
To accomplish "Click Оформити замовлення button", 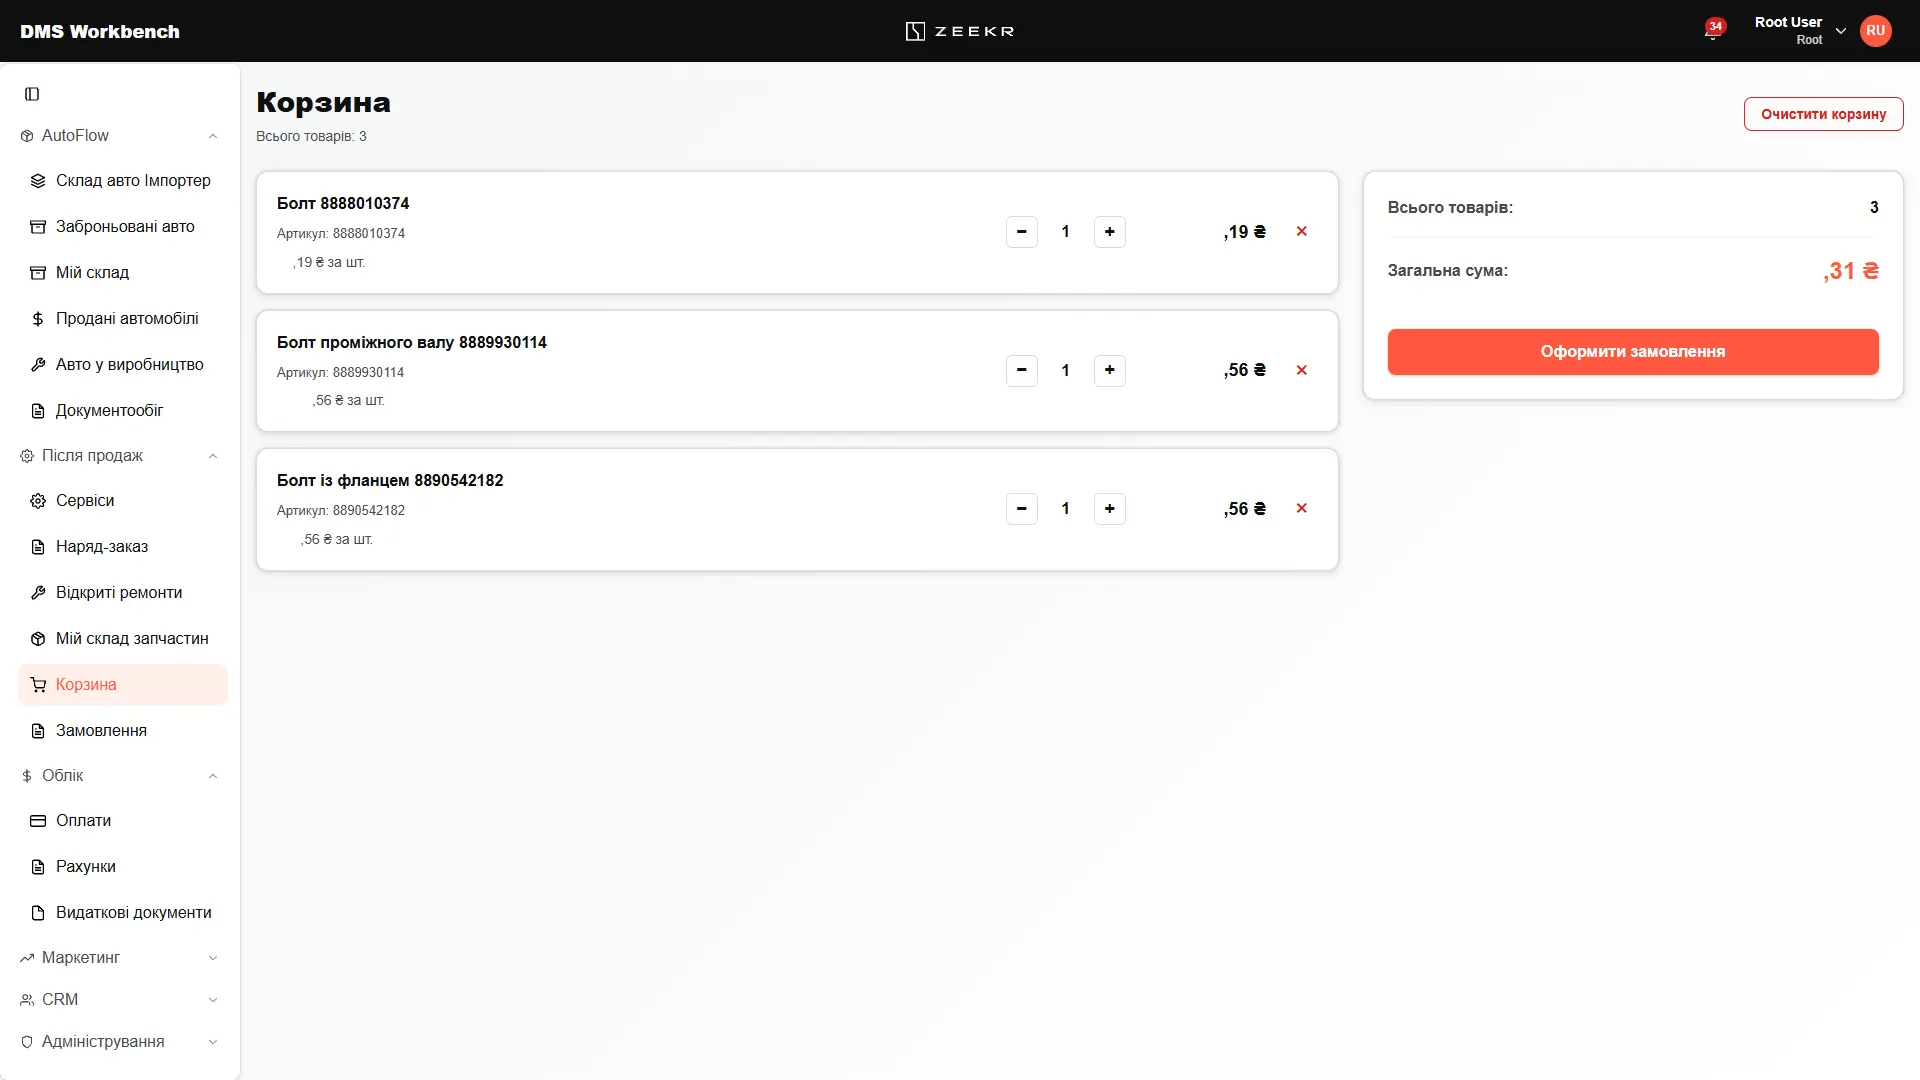I will pos(1632,352).
